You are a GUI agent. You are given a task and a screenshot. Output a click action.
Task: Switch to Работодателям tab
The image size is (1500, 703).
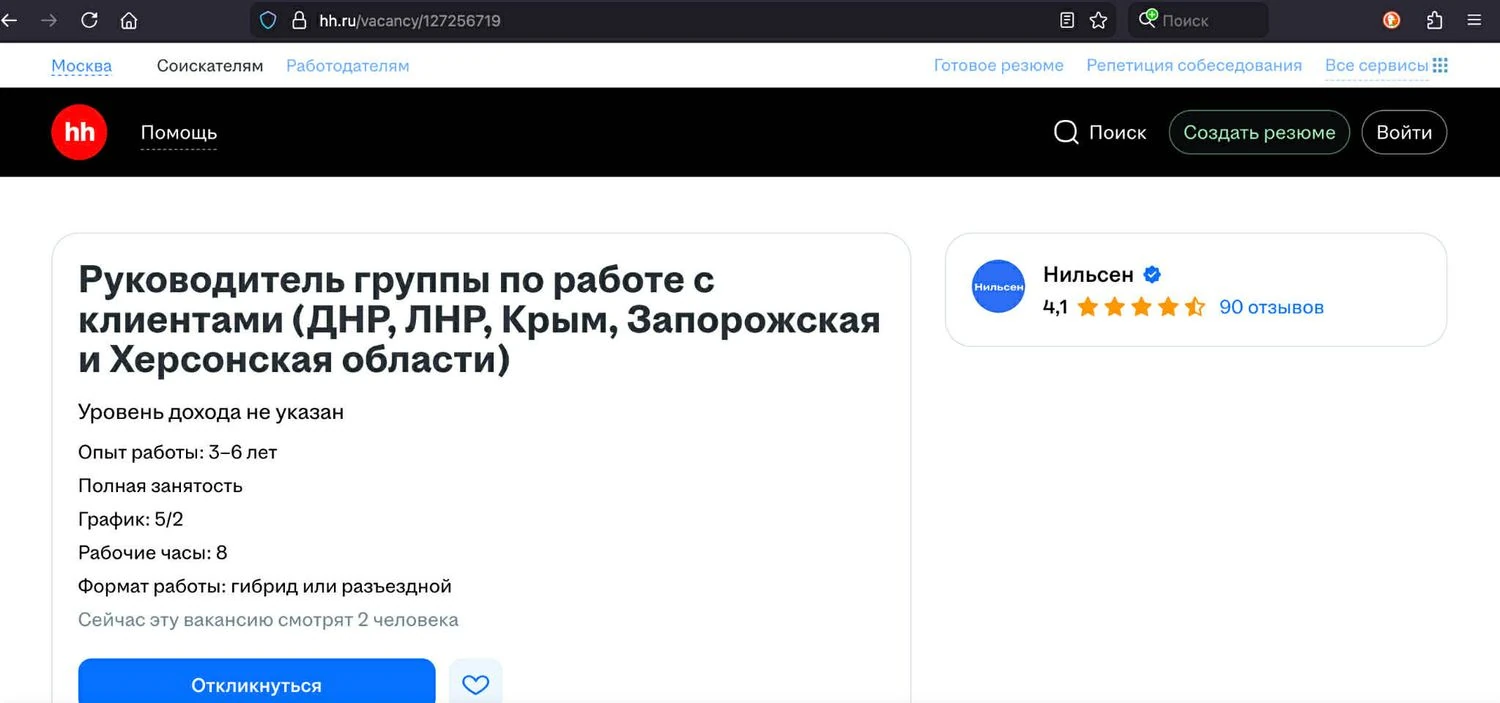[347, 66]
